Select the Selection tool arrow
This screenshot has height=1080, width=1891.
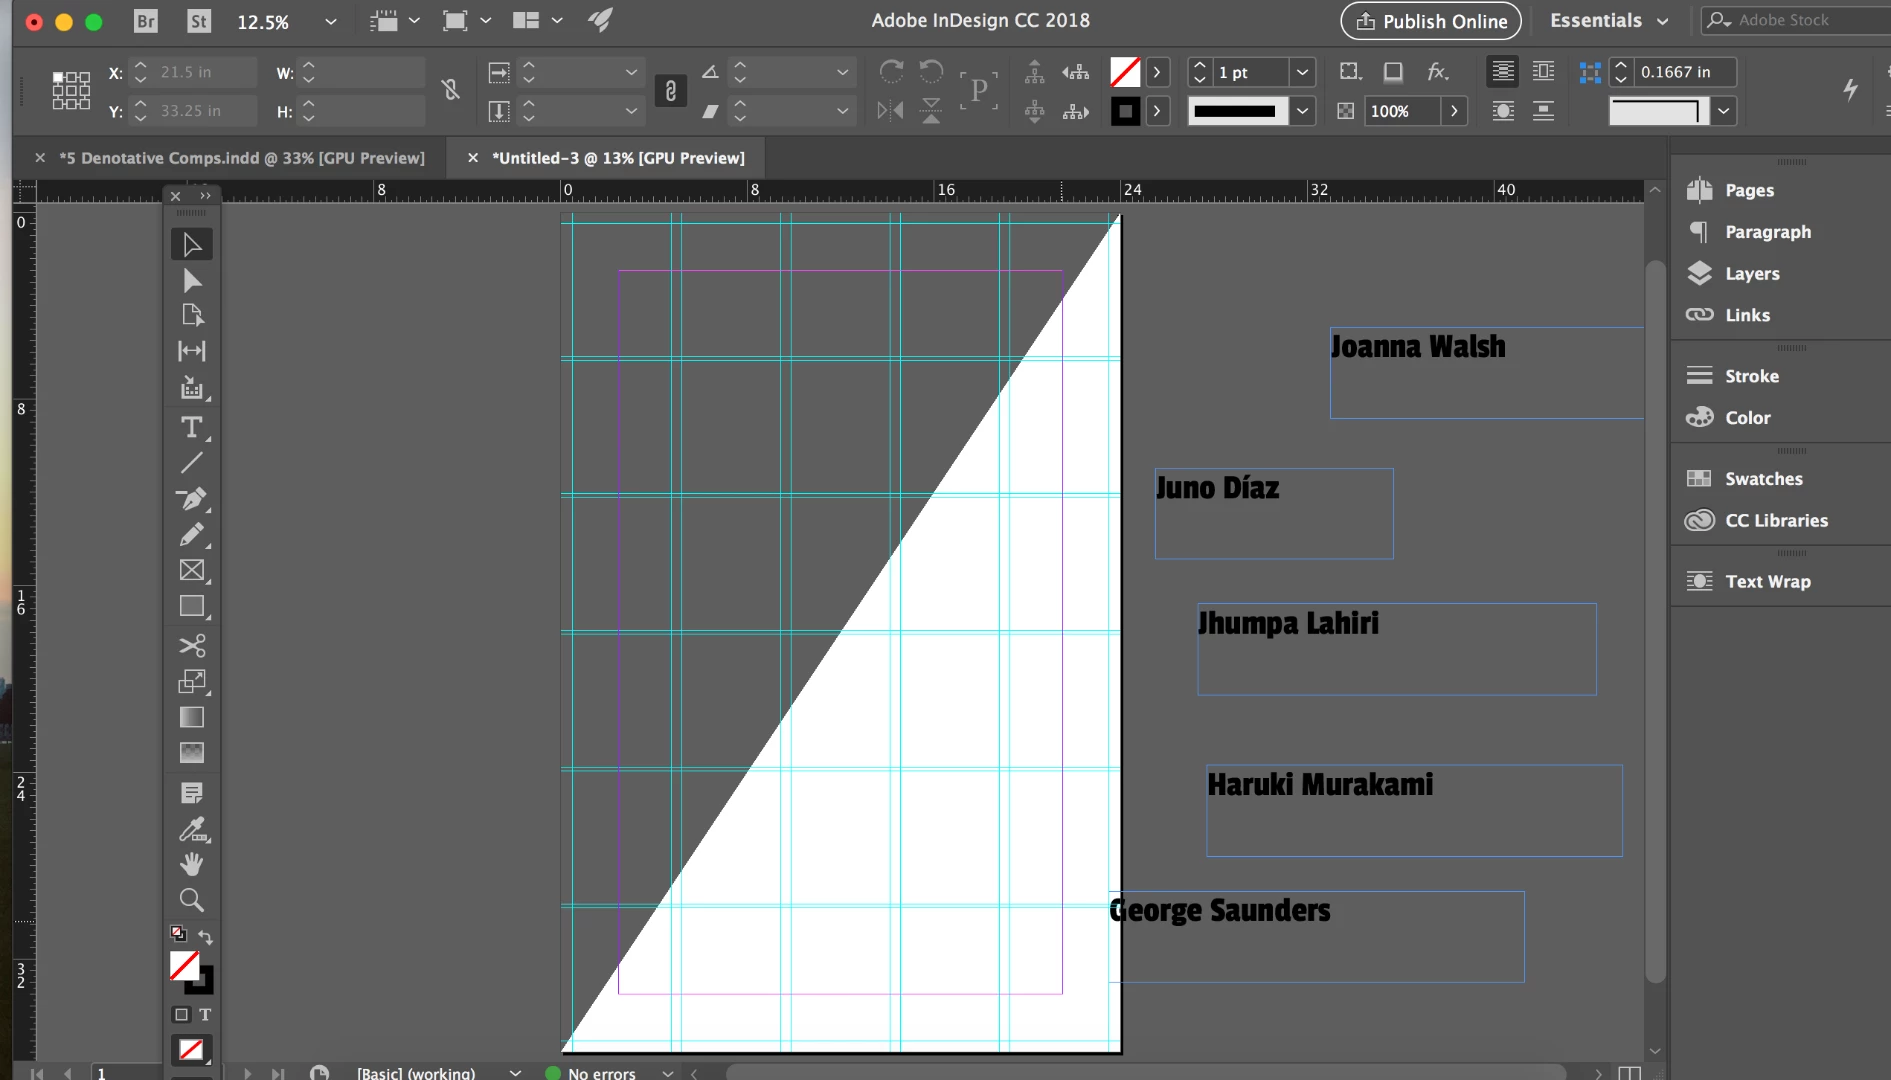(192, 244)
